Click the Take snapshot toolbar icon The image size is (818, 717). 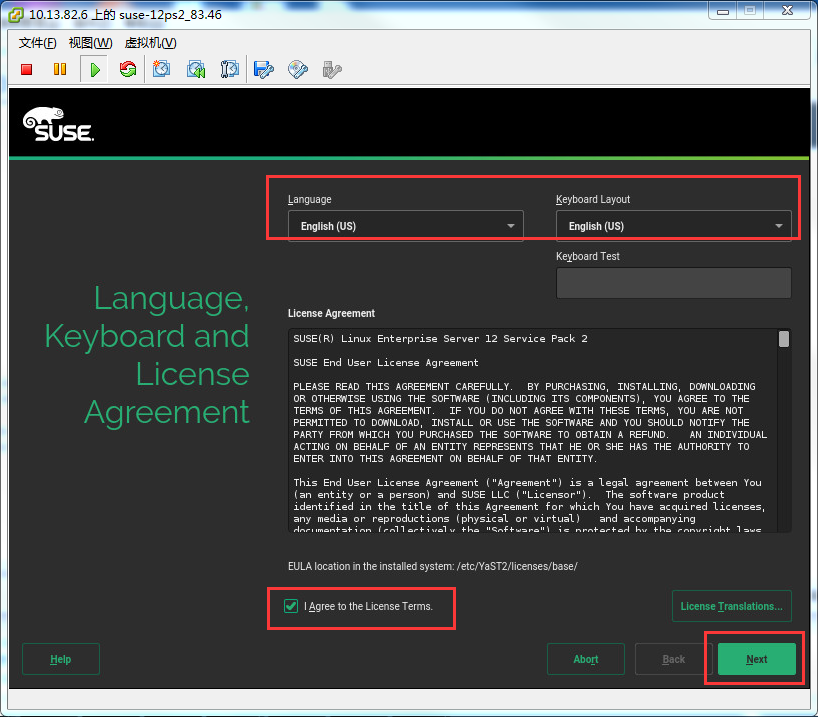[162, 69]
